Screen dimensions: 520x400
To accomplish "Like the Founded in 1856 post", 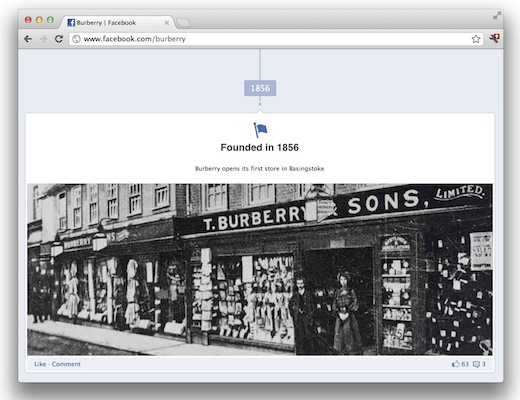I will [x=40, y=364].
